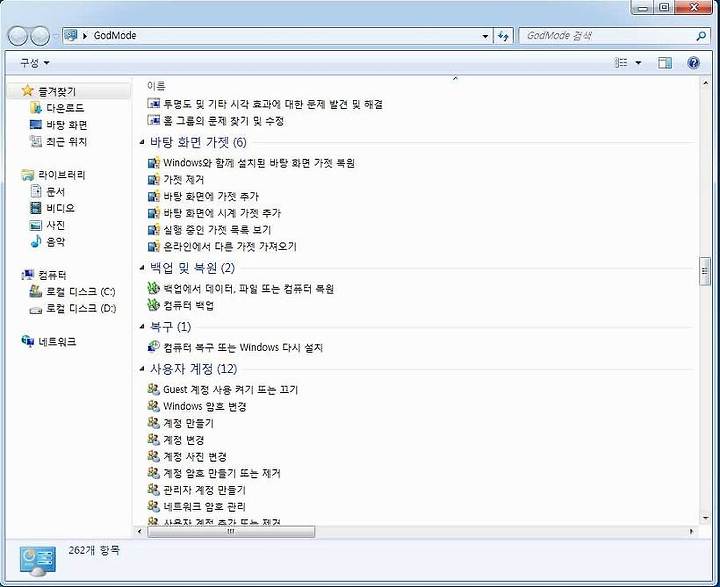Open 바탕 화면에 가젯 추가

[211, 197]
